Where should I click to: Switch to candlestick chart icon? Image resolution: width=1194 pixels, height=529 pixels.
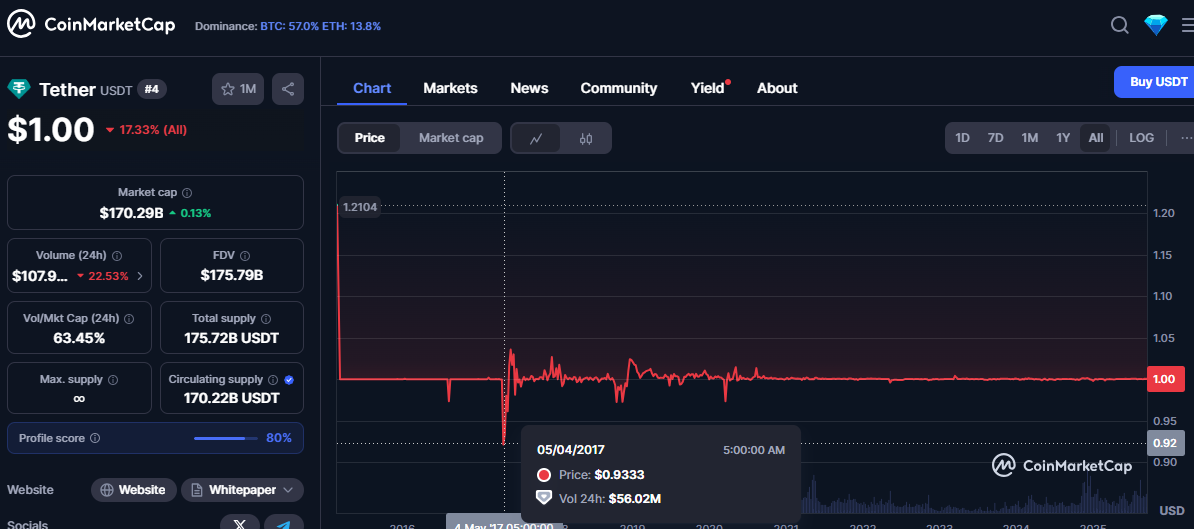click(x=586, y=138)
